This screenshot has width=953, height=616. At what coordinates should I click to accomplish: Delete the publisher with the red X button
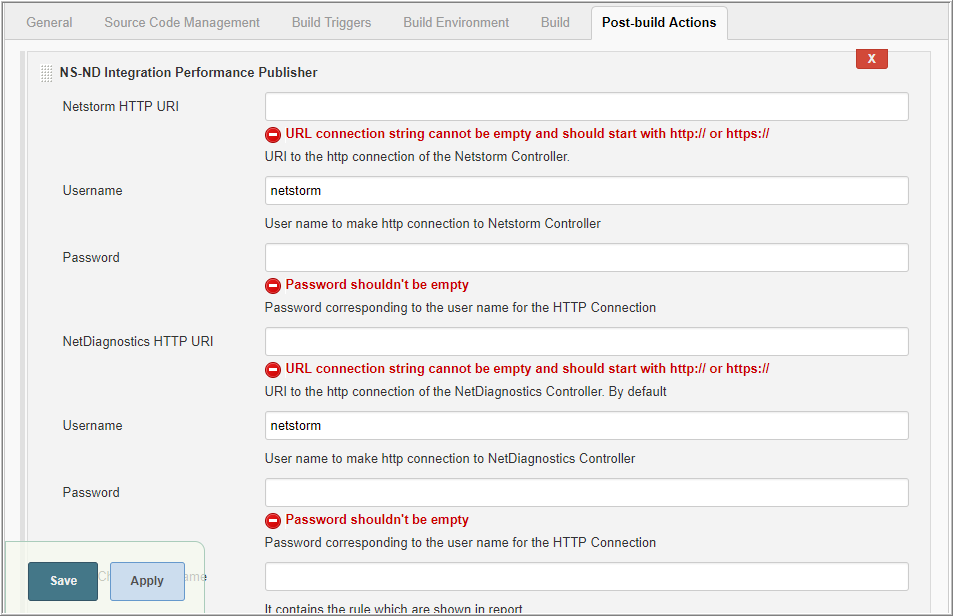[871, 59]
